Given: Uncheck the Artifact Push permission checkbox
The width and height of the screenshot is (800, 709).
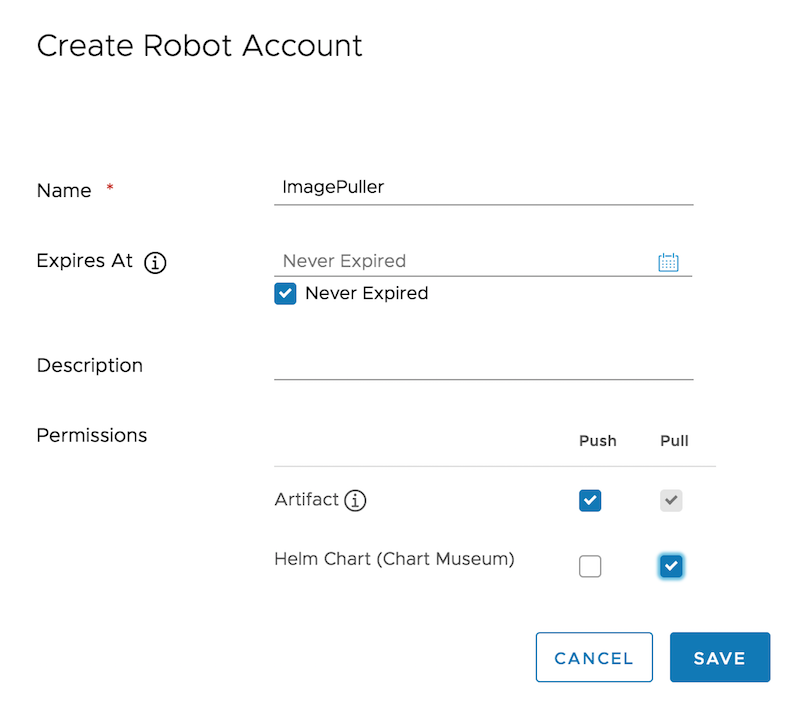Looking at the screenshot, I should [x=590, y=500].
